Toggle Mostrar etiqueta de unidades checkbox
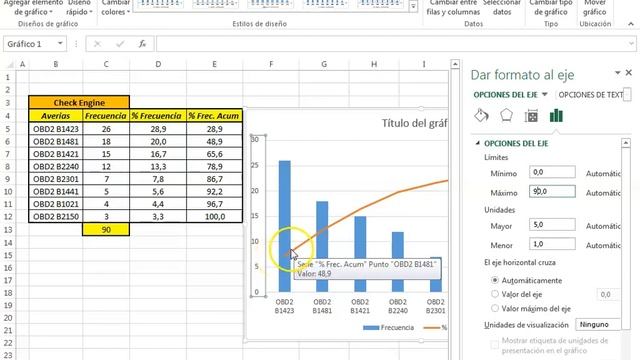Viewport: 640px width, 360px height. coord(494,344)
